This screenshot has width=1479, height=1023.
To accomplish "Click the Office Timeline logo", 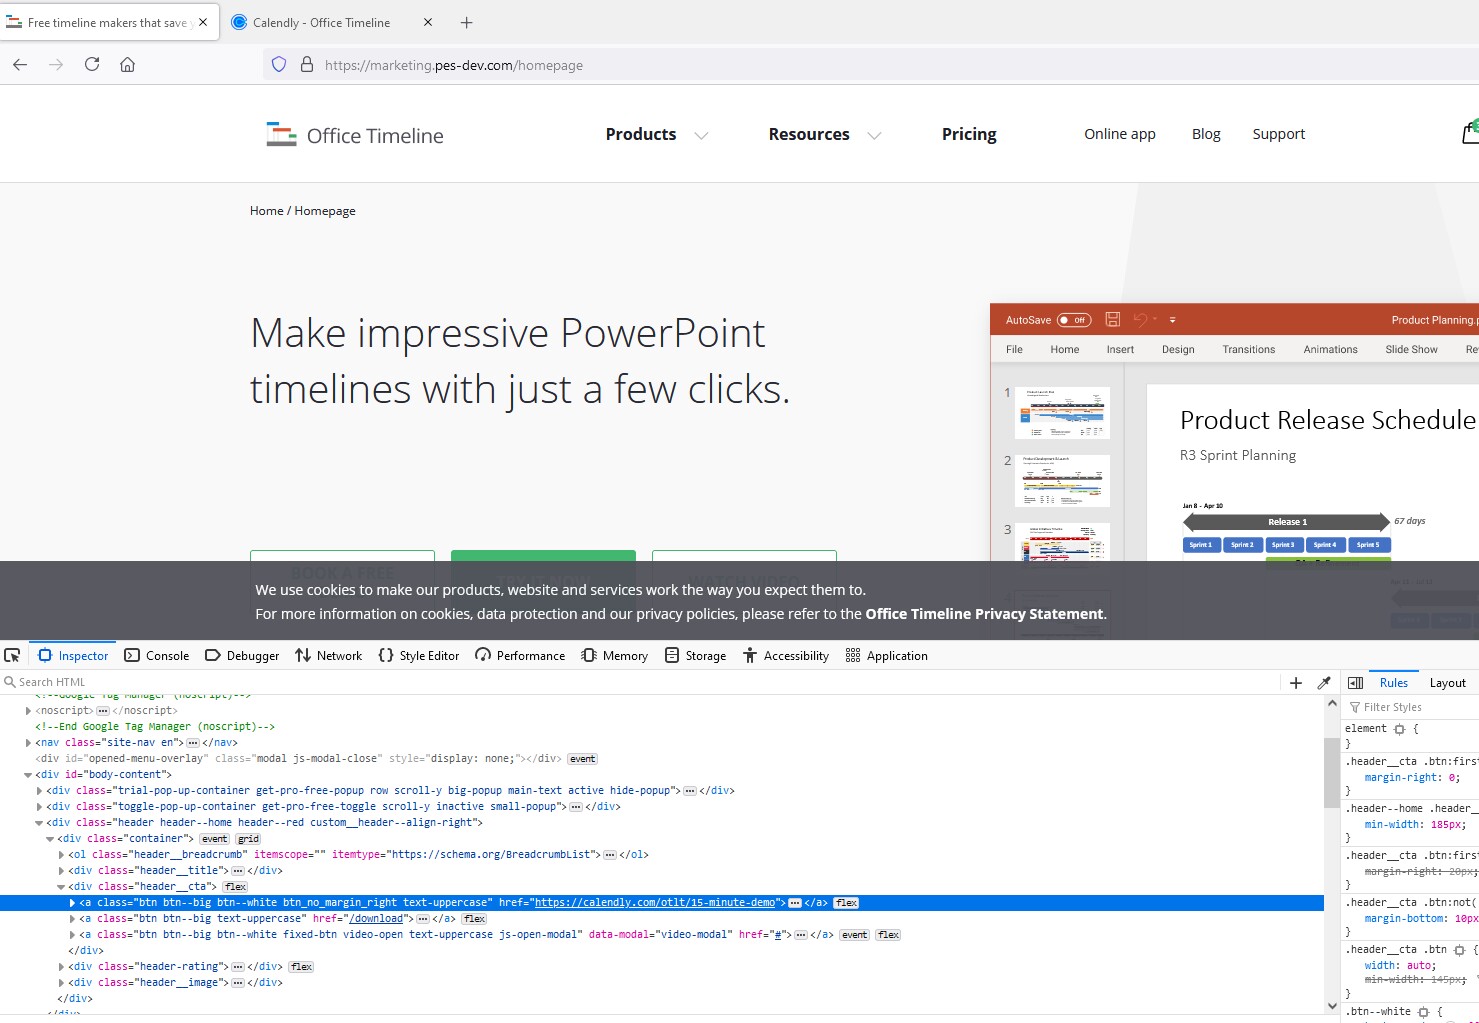I will point(354,134).
